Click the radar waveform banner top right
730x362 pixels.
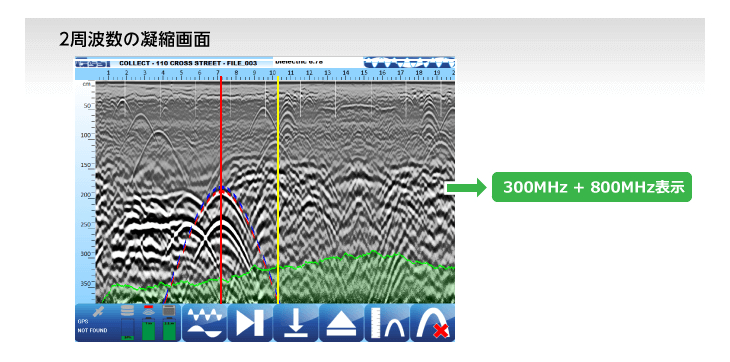pos(409,62)
